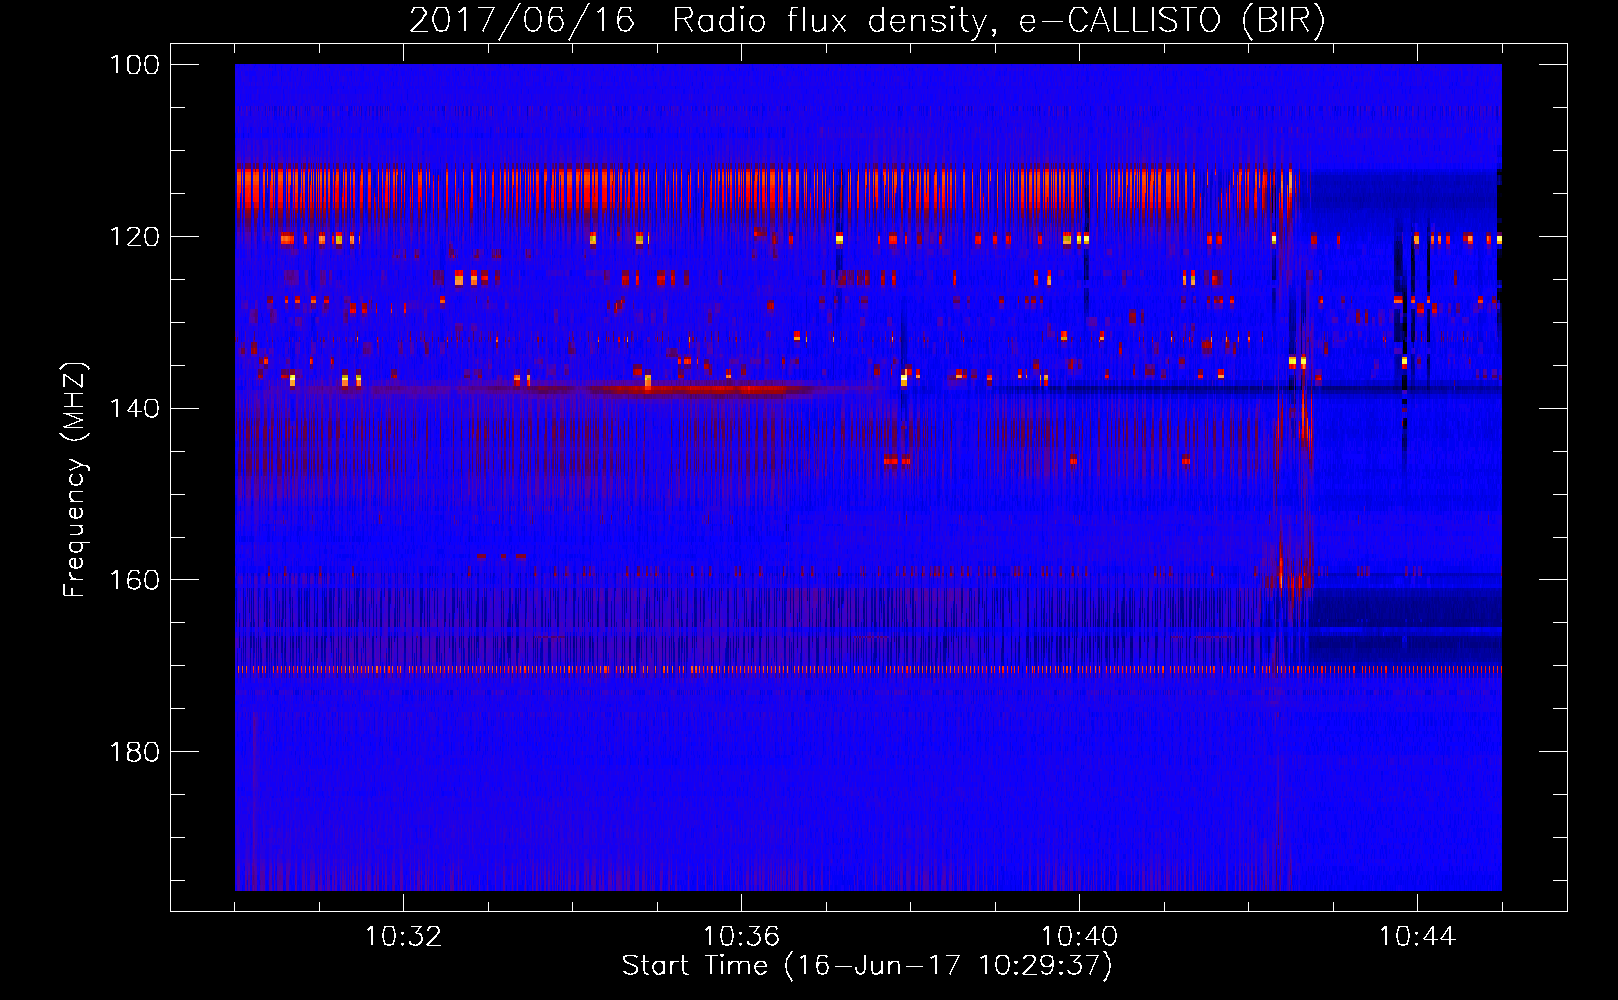Select the '160' frequency tick label
Viewport: 1618px width, 1000px height.
(133, 580)
